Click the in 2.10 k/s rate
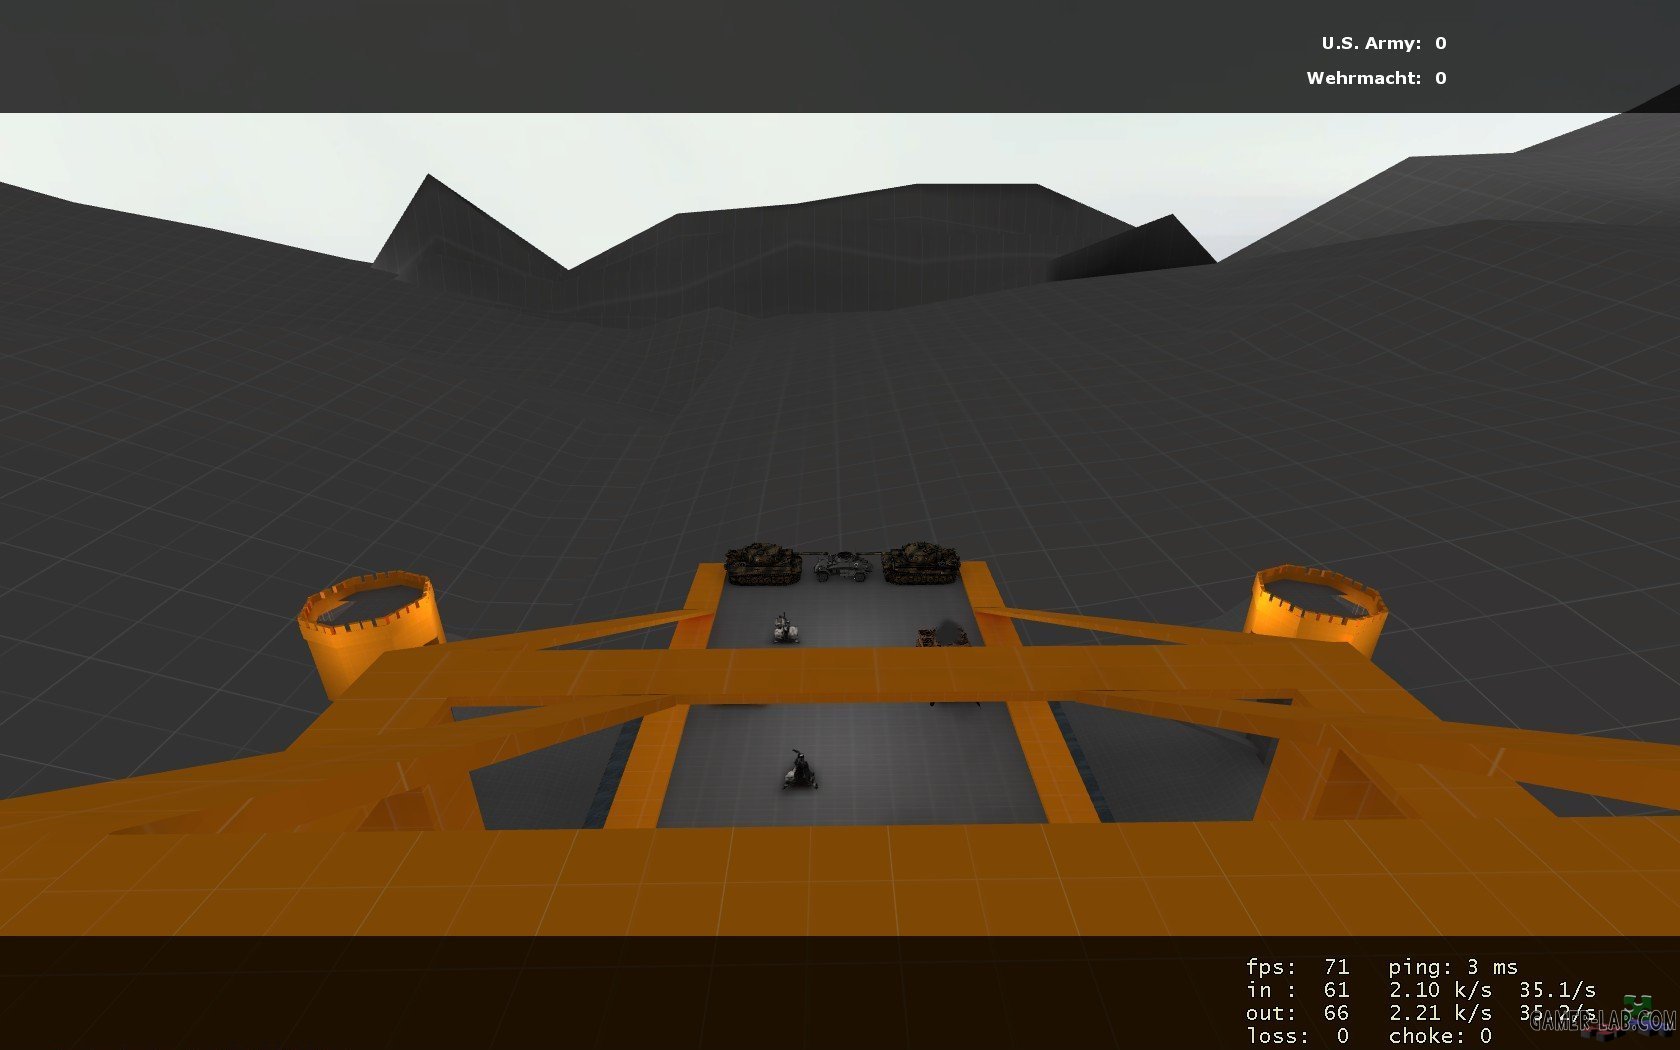Image resolution: width=1680 pixels, height=1050 pixels. (1439, 990)
